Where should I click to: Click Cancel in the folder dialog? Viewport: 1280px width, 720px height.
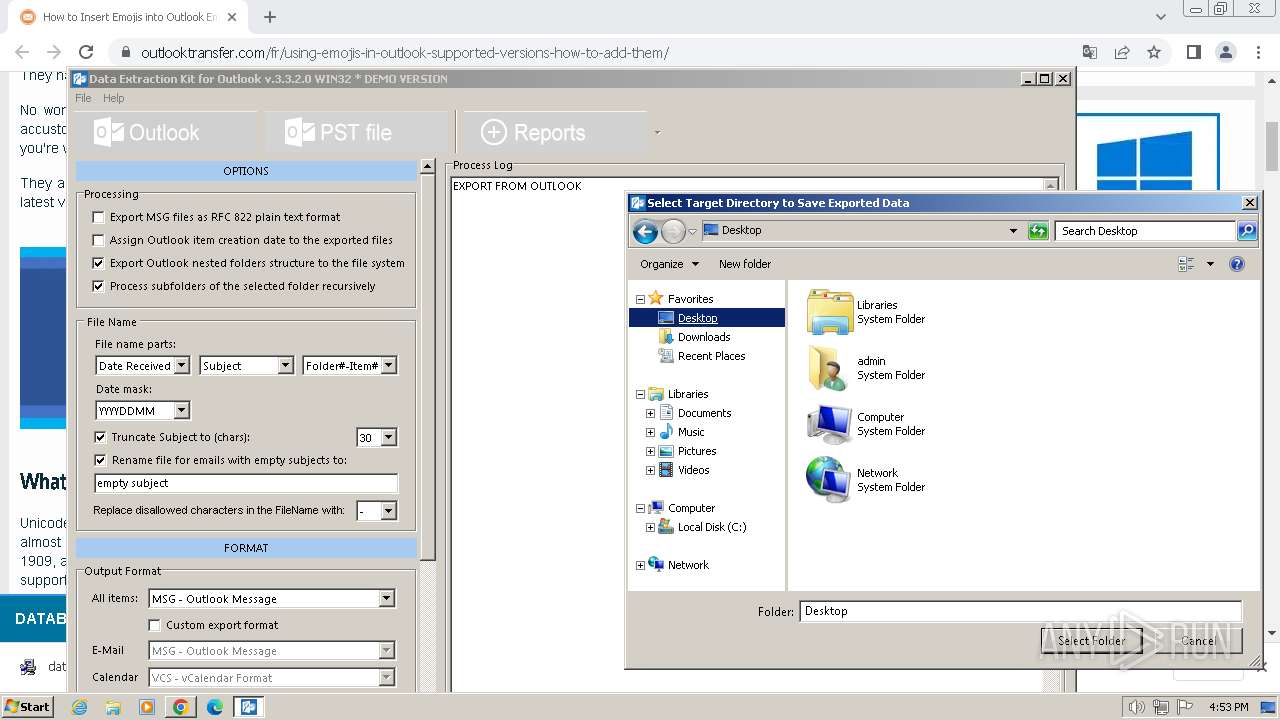point(1198,641)
